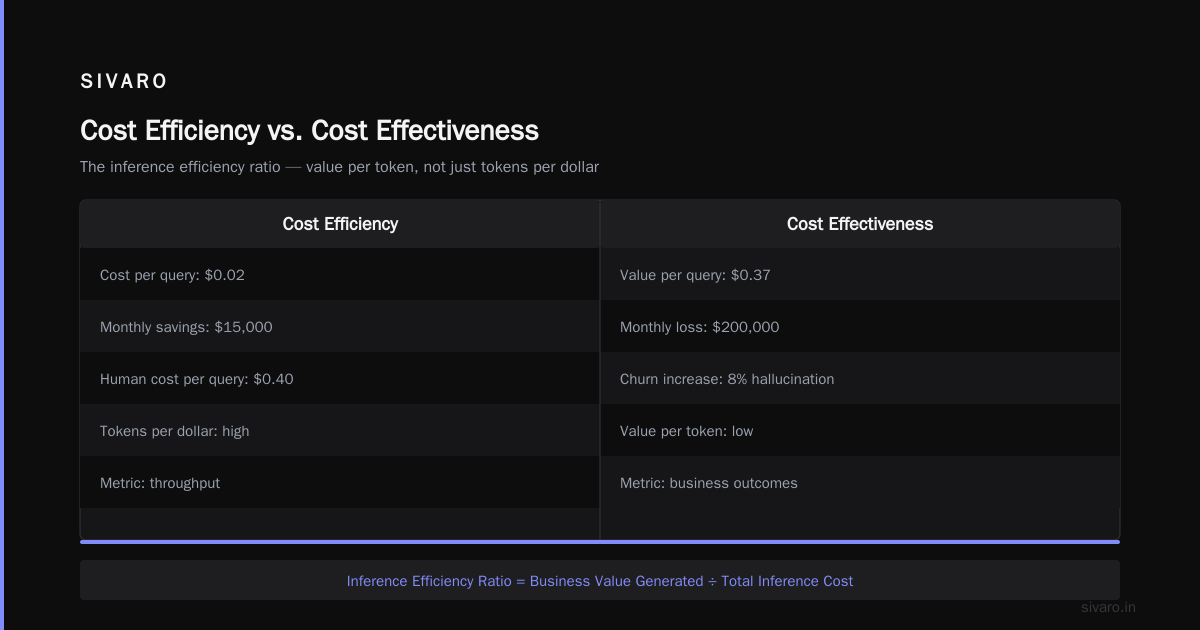This screenshot has height=630, width=1200.
Task: Click the Tokens per dollar: high cell
Action: (x=340, y=430)
